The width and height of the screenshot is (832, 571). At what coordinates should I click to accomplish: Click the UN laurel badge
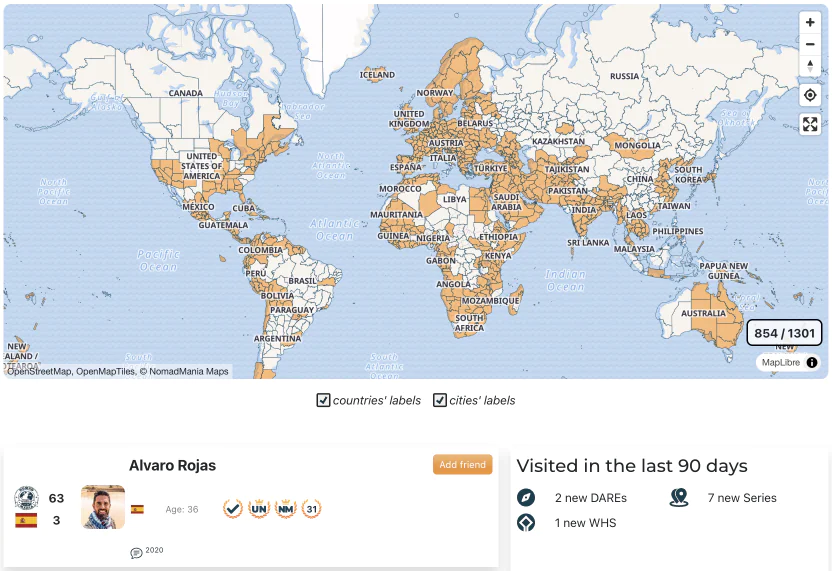click(x=259, y=509)
